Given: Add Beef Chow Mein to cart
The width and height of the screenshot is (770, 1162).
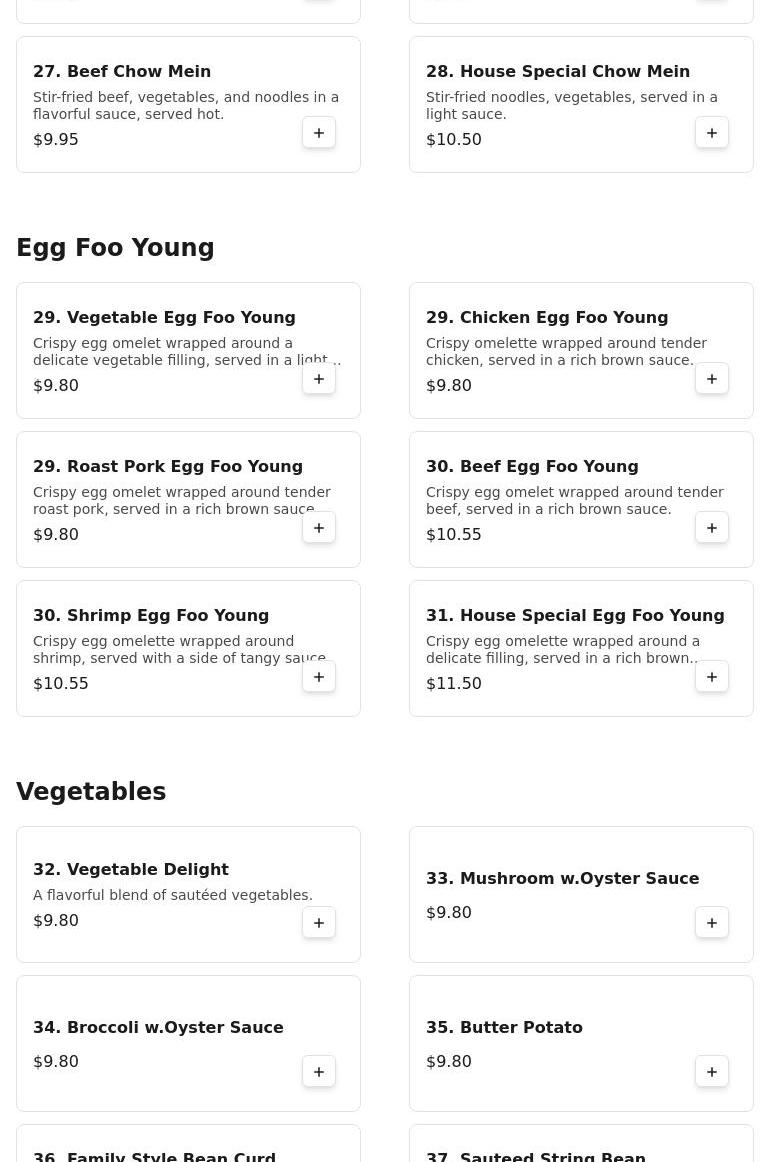Looking at the screenshot, I should click(319, 133).
